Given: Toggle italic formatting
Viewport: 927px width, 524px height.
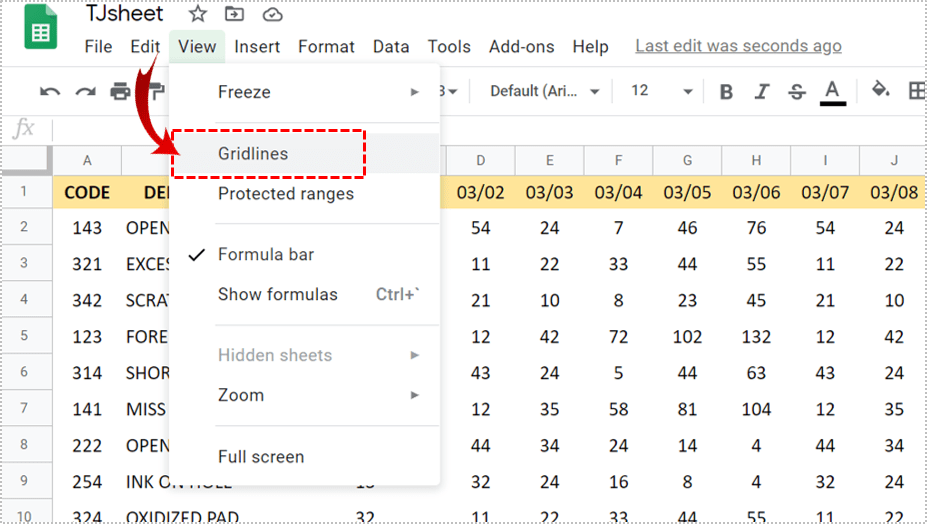Looking at the screenshot, I should [761, 92].
